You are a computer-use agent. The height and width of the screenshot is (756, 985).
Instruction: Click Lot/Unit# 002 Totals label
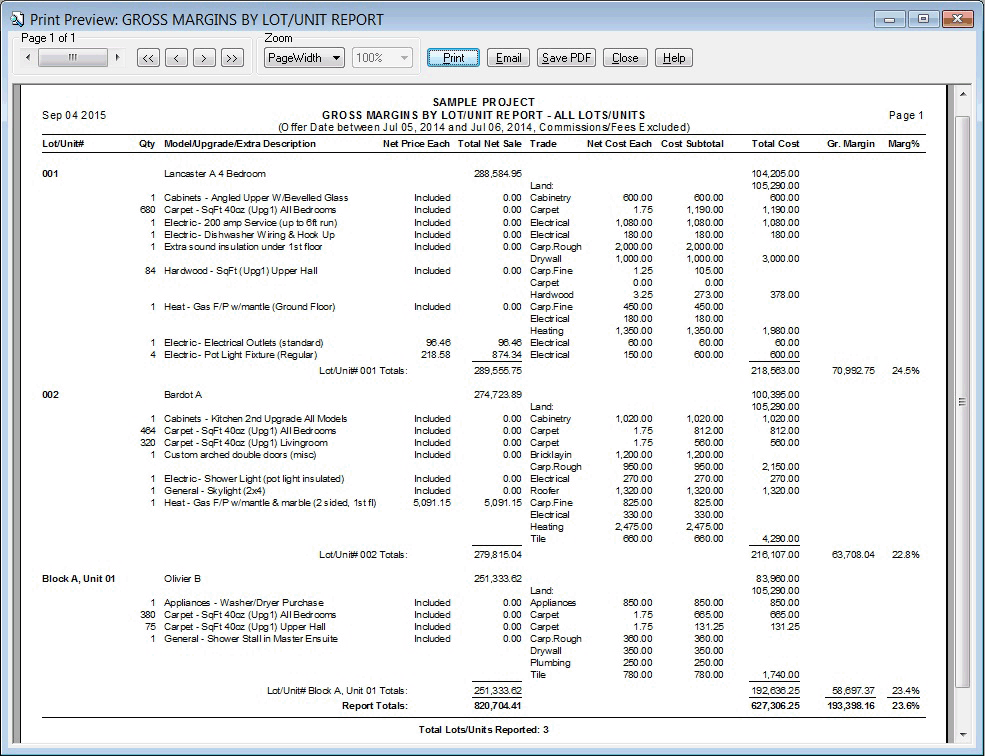363,555
